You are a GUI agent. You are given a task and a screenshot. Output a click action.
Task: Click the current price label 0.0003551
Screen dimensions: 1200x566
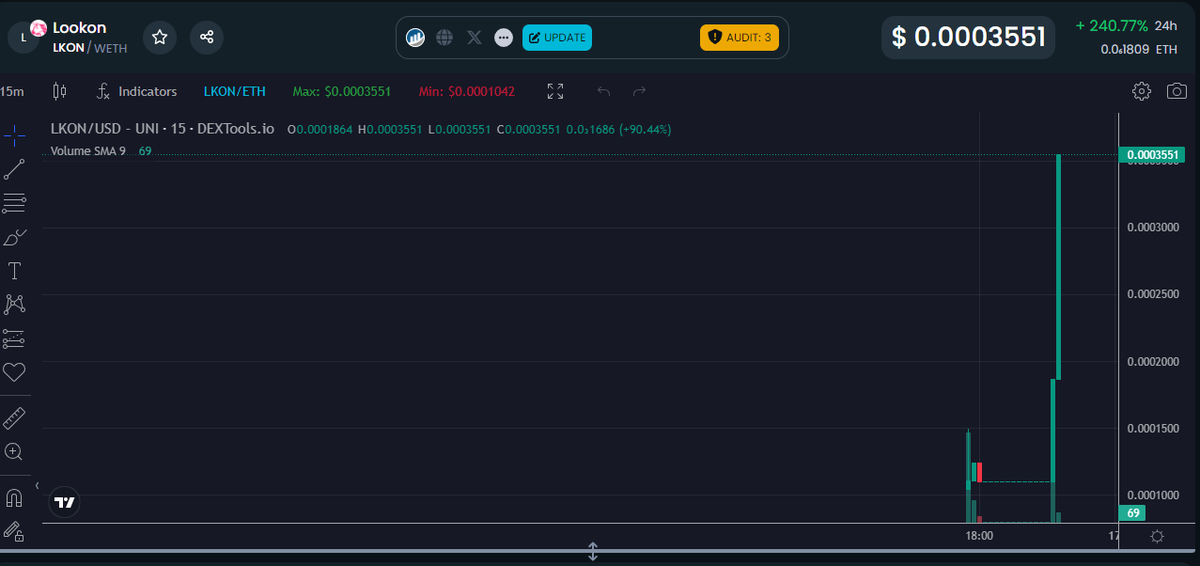point(1152,155)
